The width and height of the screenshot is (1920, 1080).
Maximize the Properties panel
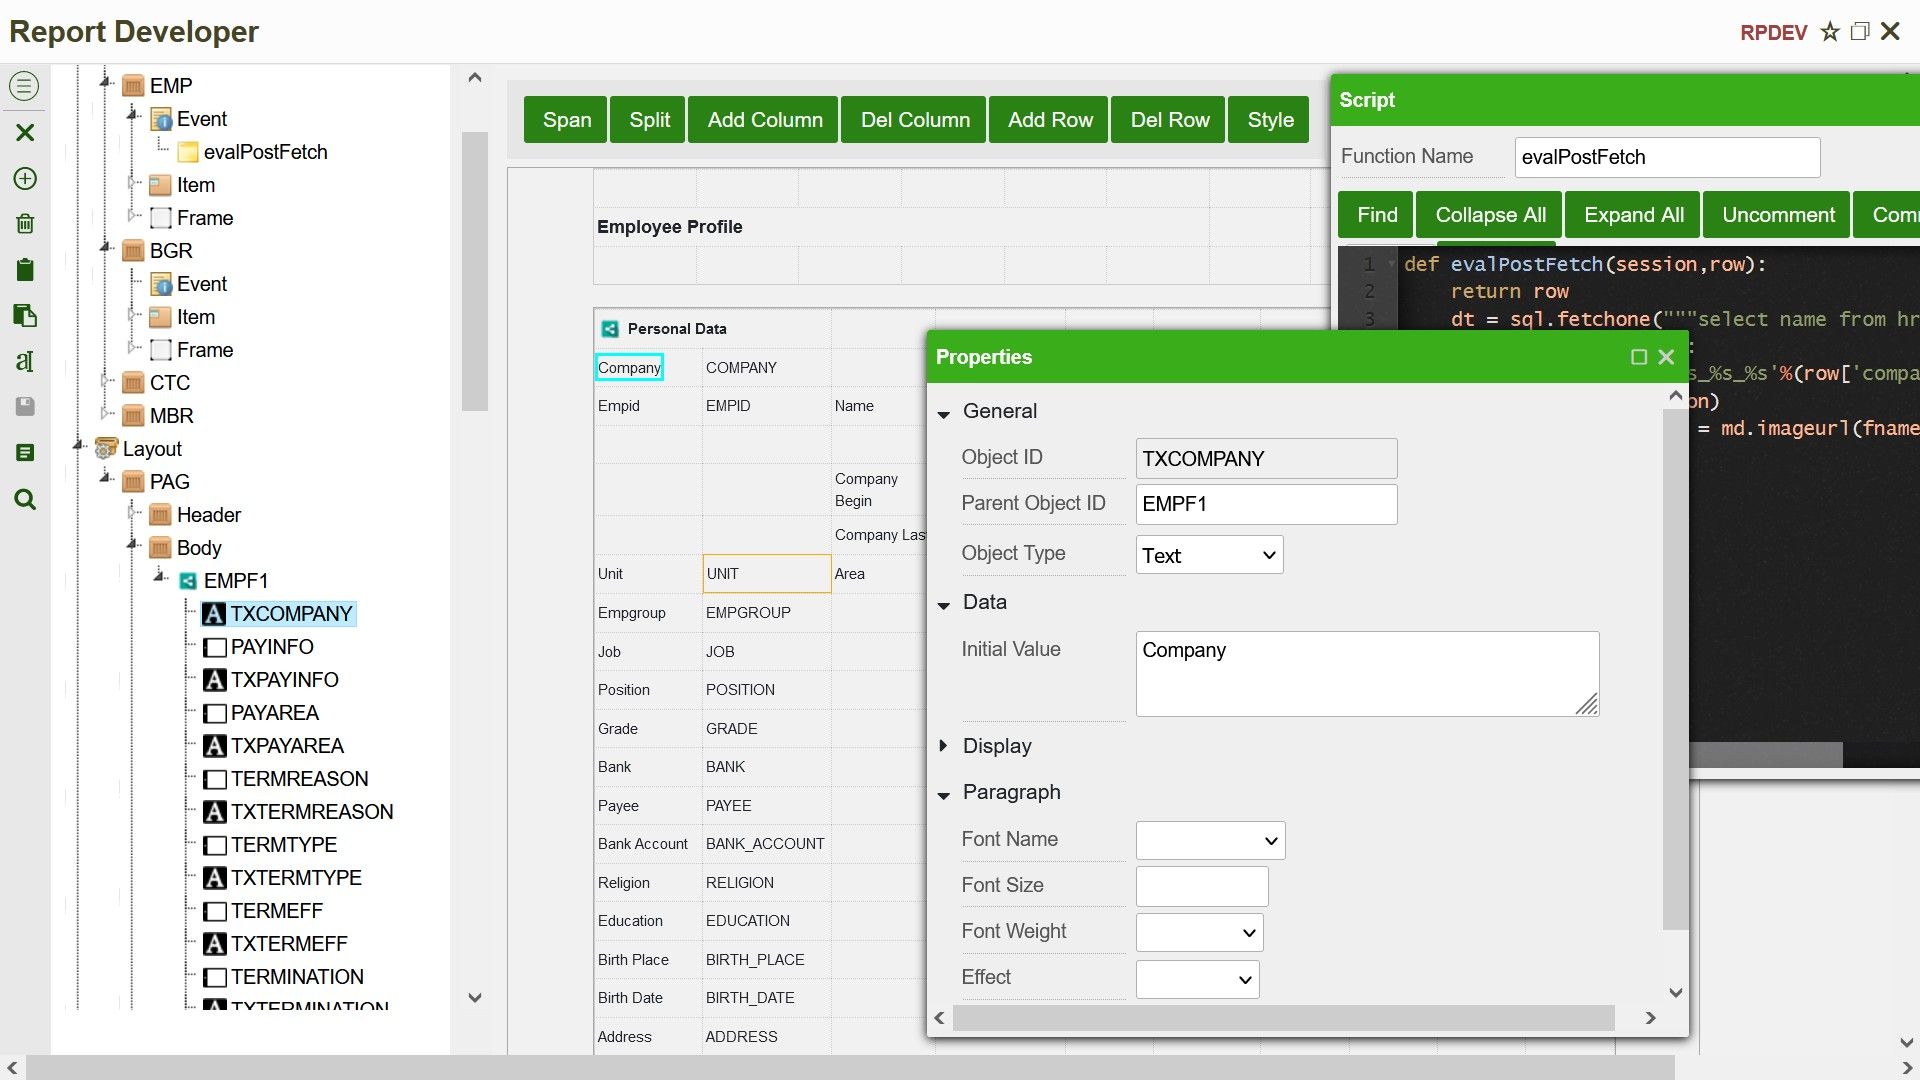click(x=1638, y=357)
